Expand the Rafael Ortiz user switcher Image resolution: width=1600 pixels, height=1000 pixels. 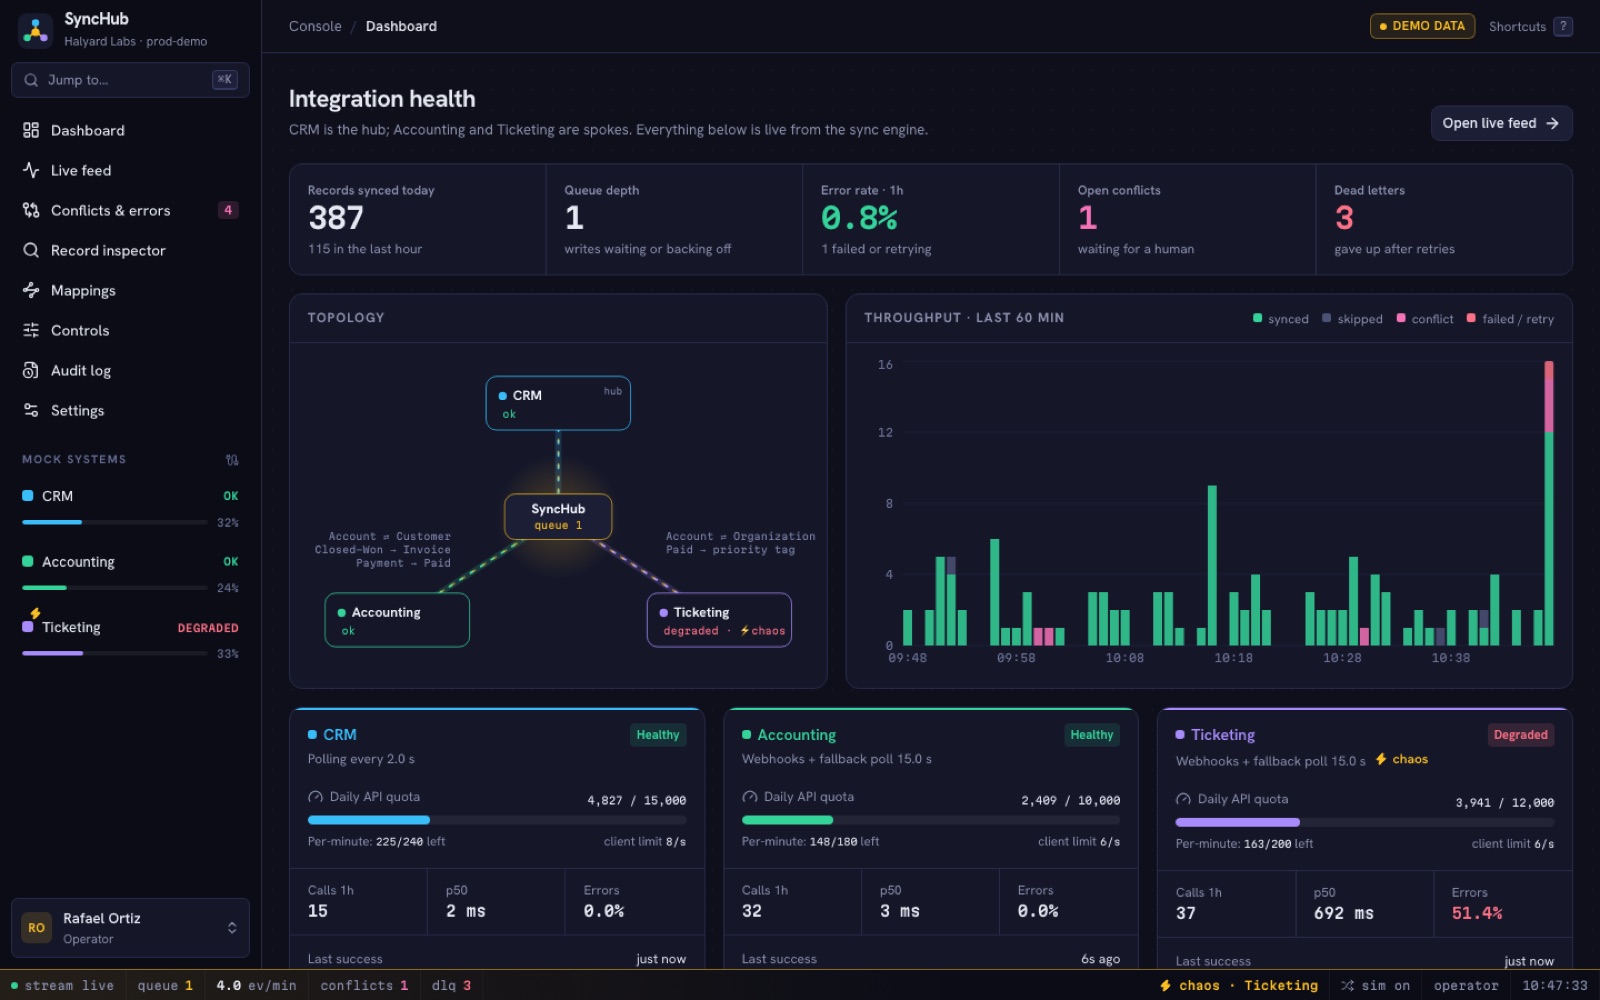click(x=130, y=928)
